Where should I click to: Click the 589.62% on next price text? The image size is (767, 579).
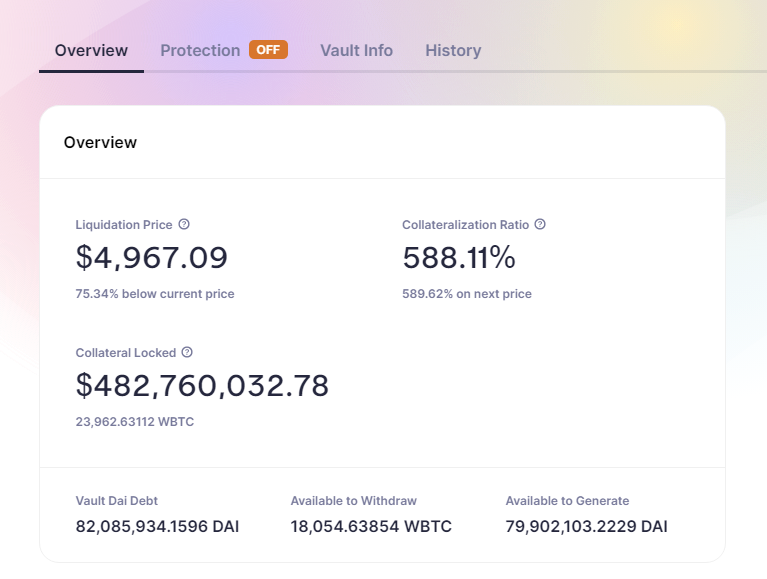467,294
